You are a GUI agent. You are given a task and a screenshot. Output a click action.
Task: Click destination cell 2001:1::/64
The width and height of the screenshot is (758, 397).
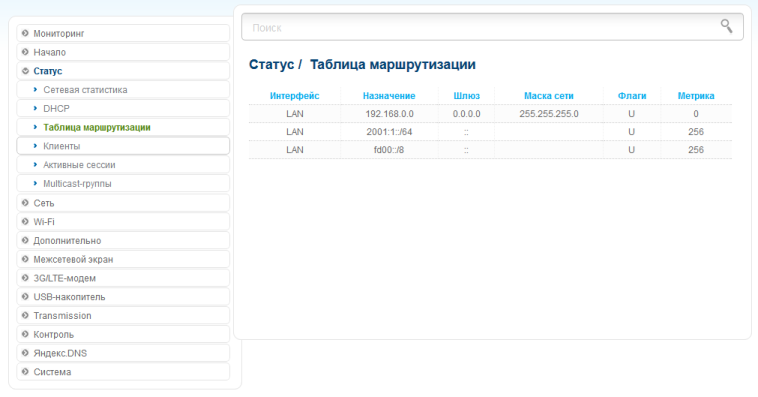click(389, 132)
